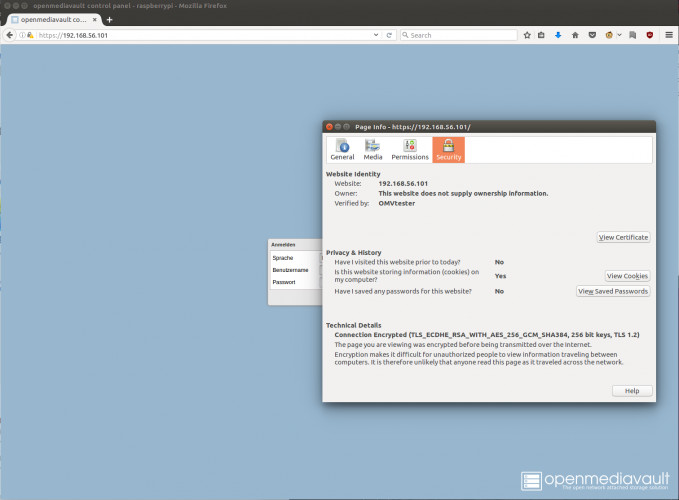Image resolution: width=679 pixels, height=500 pixels.
Task: Show URL history dropdown in address bar
Action: pos(375,35)
